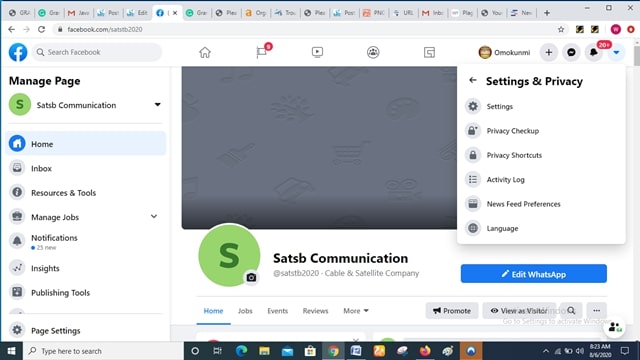Open Activity Log
Image resolution: width=640 pixels, height=360 pixels.
(x=541, y=180)
